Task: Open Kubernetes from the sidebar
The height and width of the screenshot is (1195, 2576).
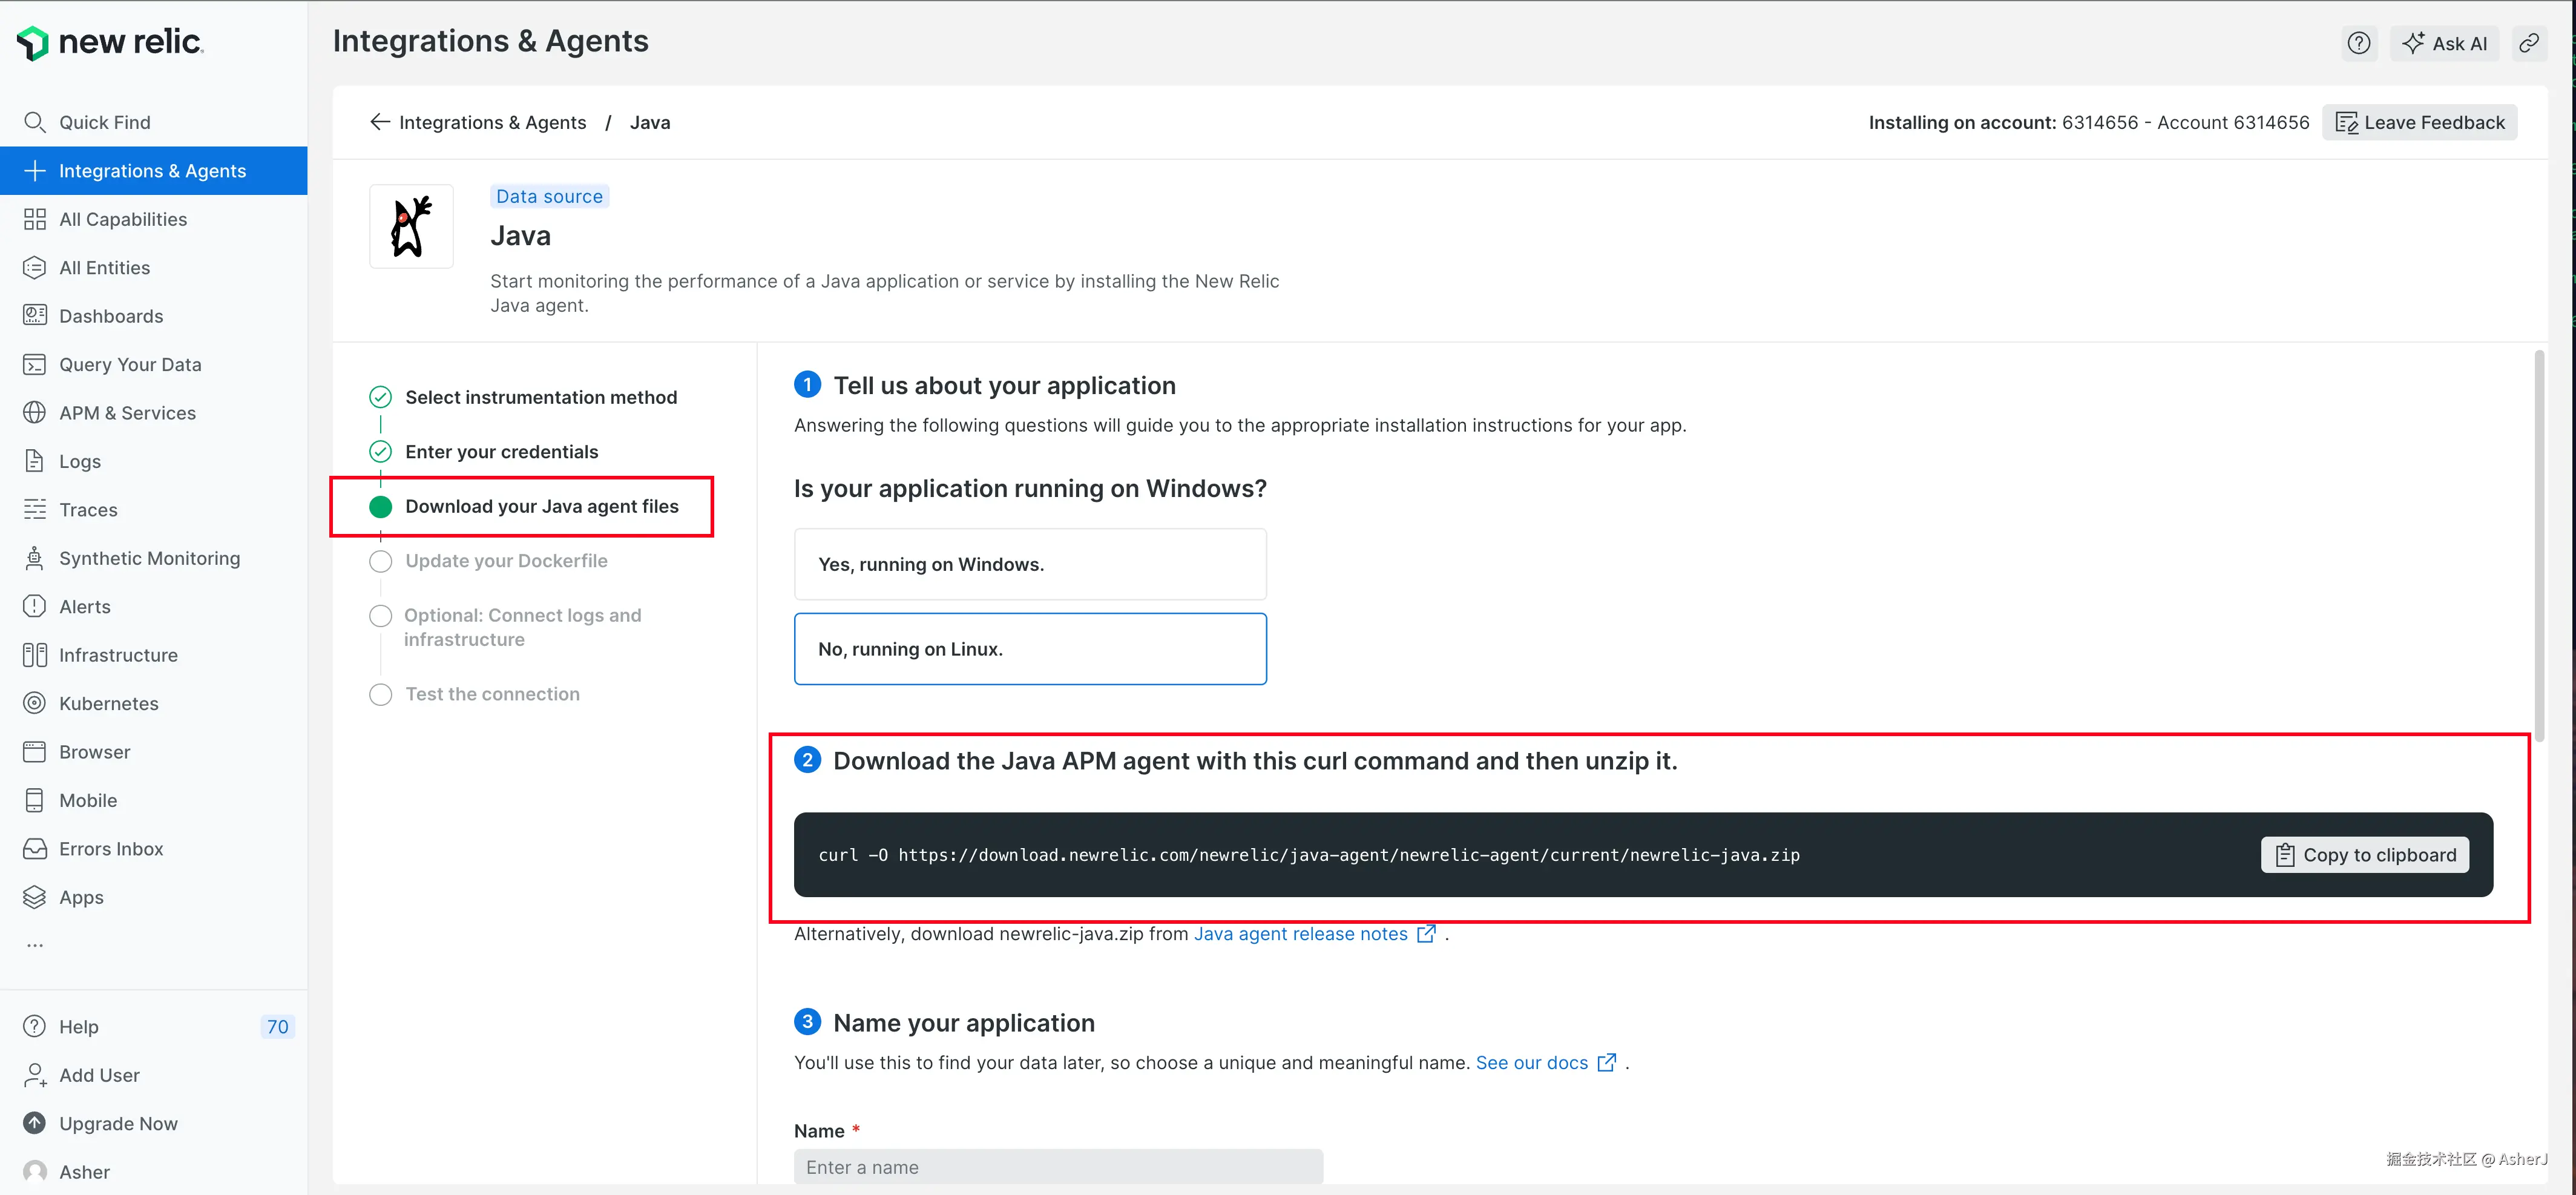Action: pyautogui.click(x=108, y=703)
